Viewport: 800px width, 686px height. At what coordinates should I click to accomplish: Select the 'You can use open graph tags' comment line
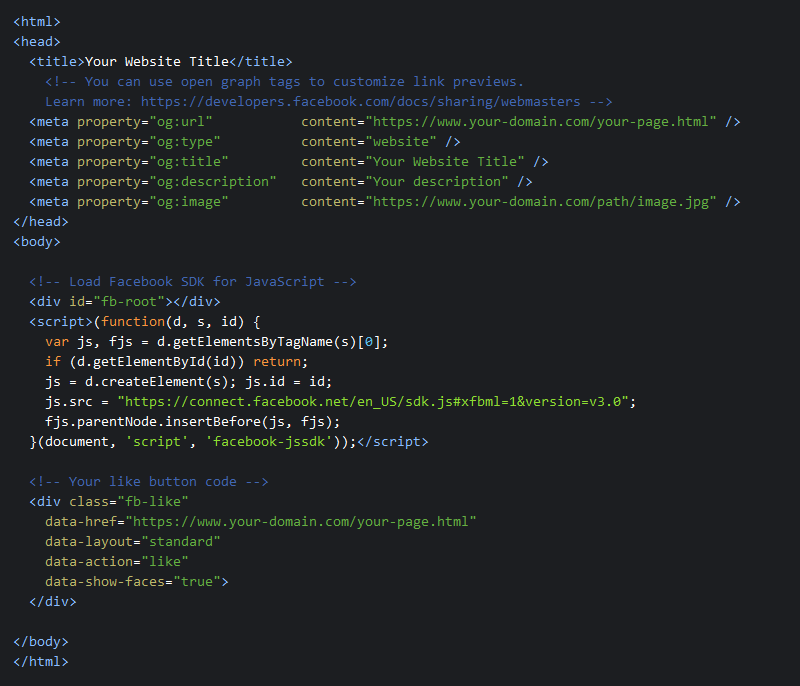click(284, 82)
